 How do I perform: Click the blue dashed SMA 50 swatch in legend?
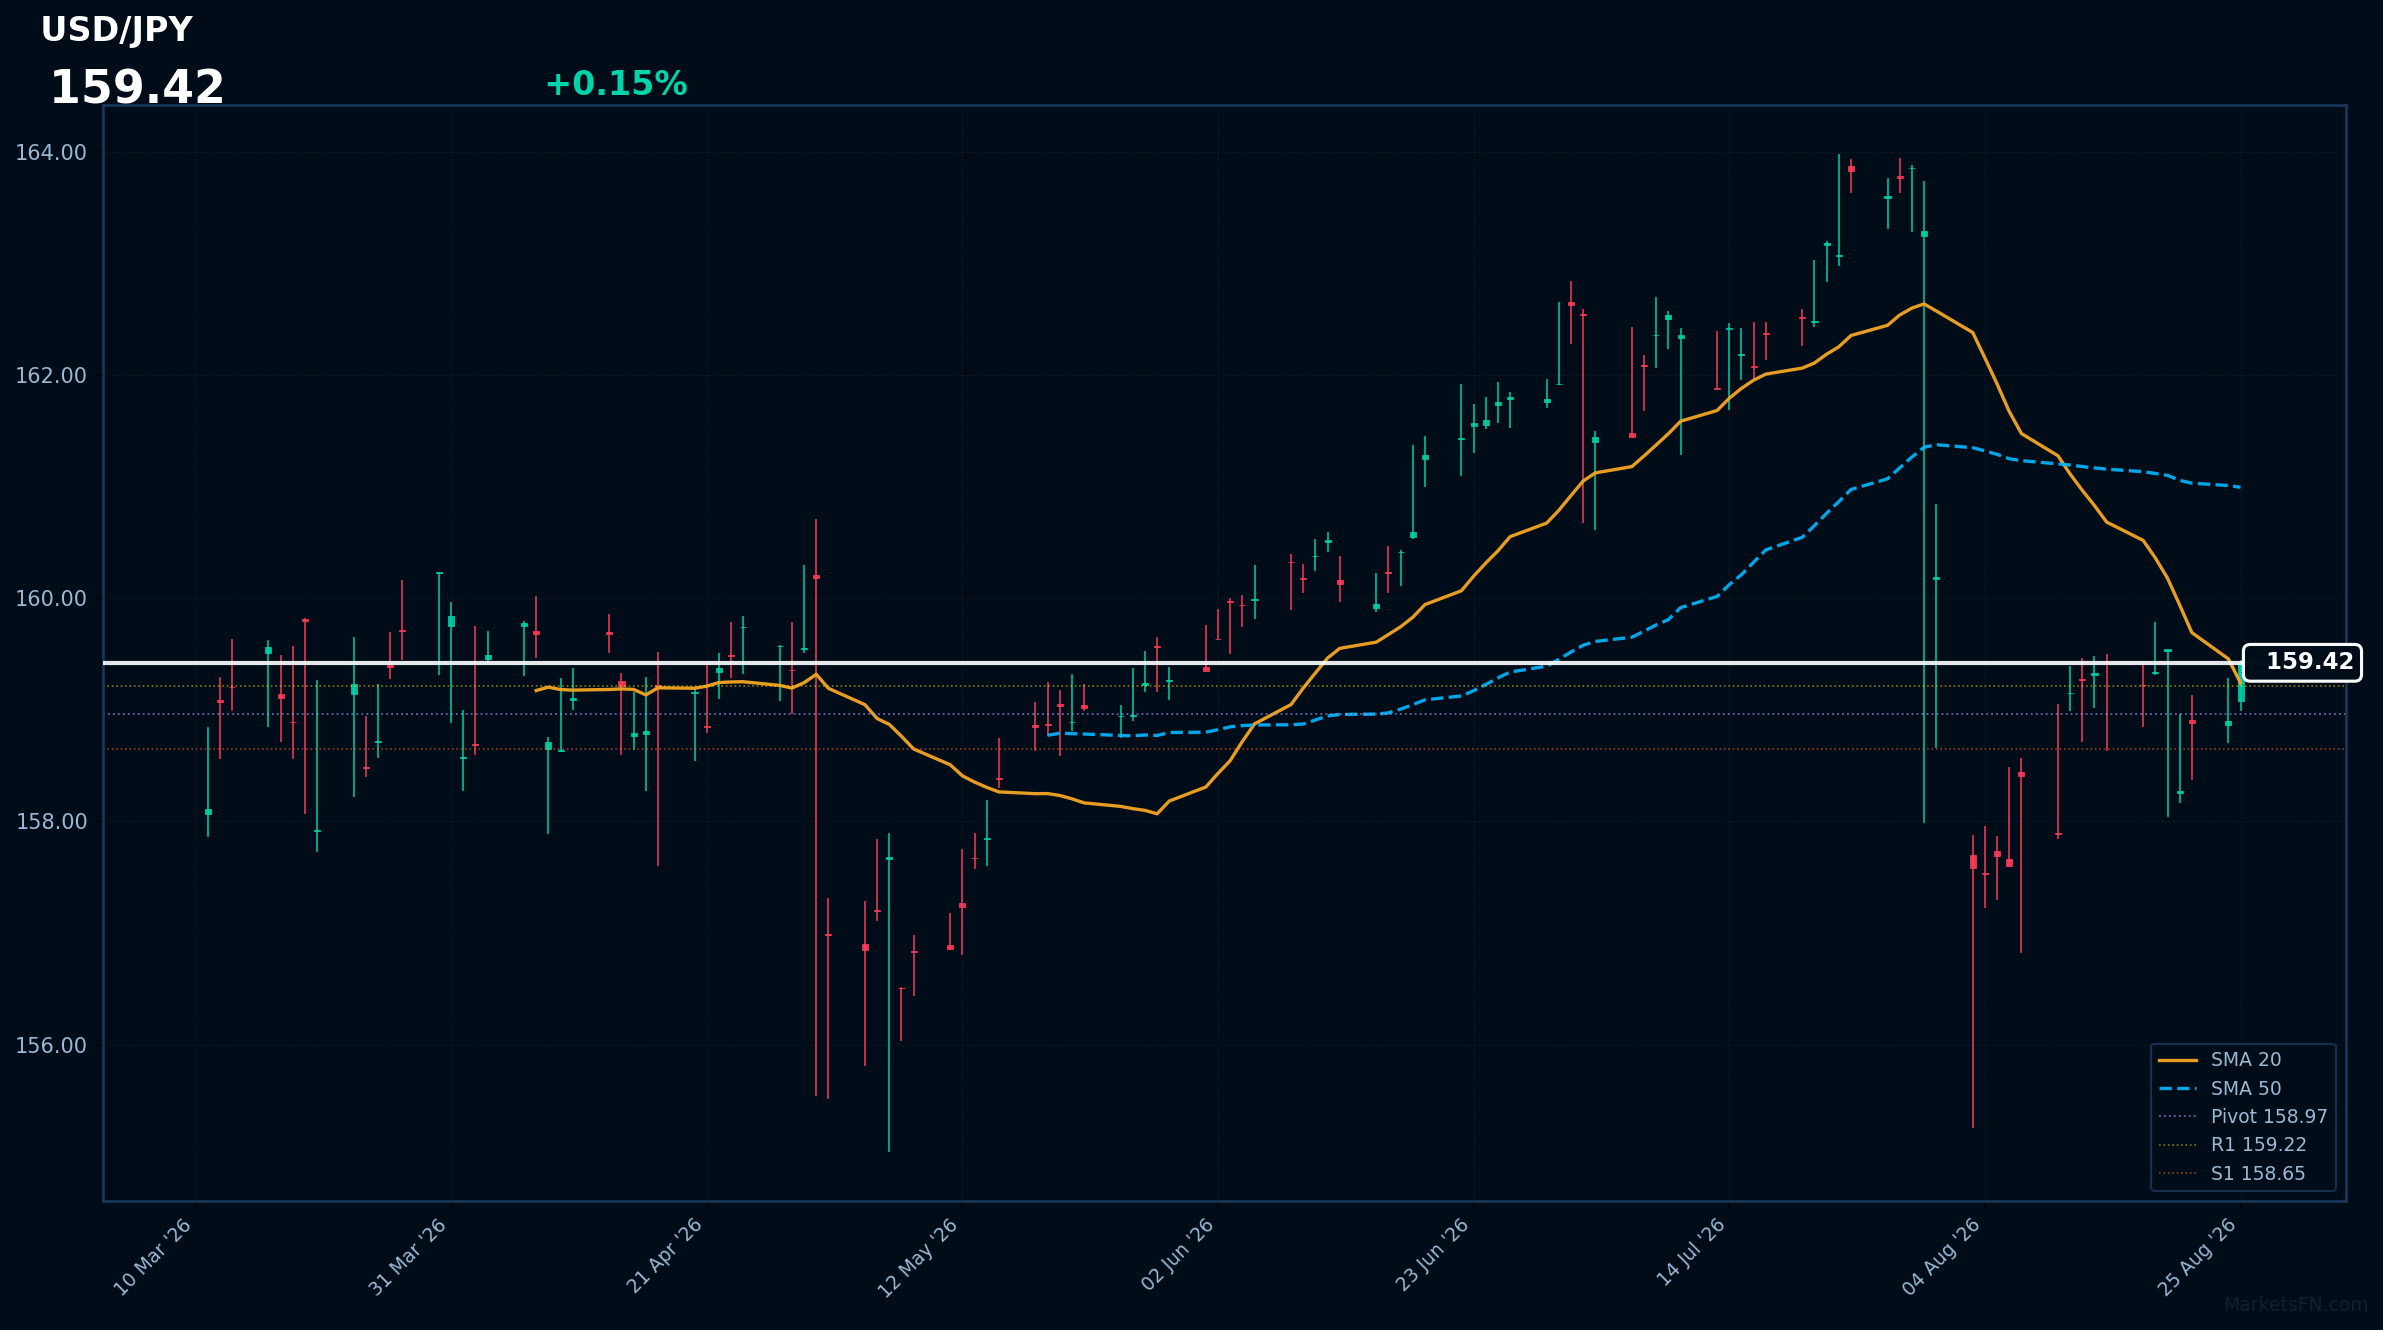[x=2178, y=1088]
